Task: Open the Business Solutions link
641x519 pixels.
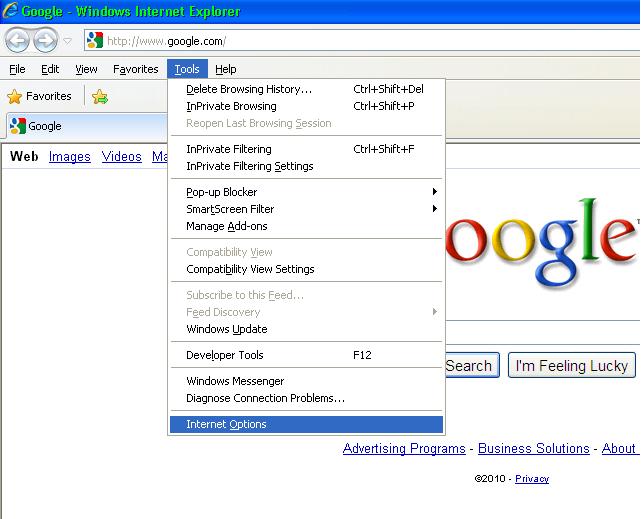Action: [x=533, y=449]
